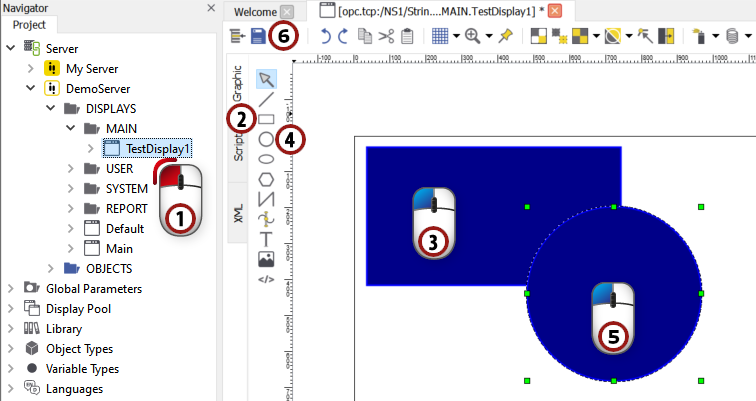Viewport: 756px width, 401px height.
Task: Click the first black-yellow checker icon
Action: coord(539,36)
